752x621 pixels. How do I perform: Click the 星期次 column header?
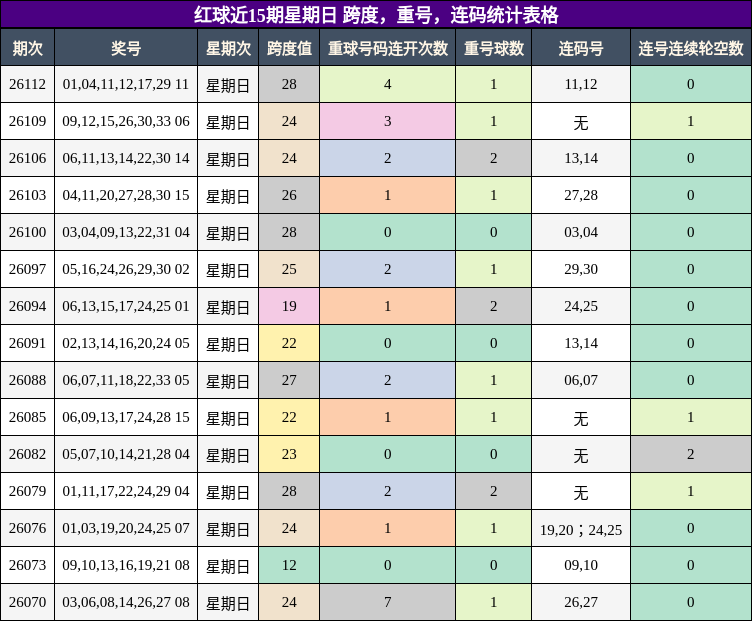coord(228,48)
